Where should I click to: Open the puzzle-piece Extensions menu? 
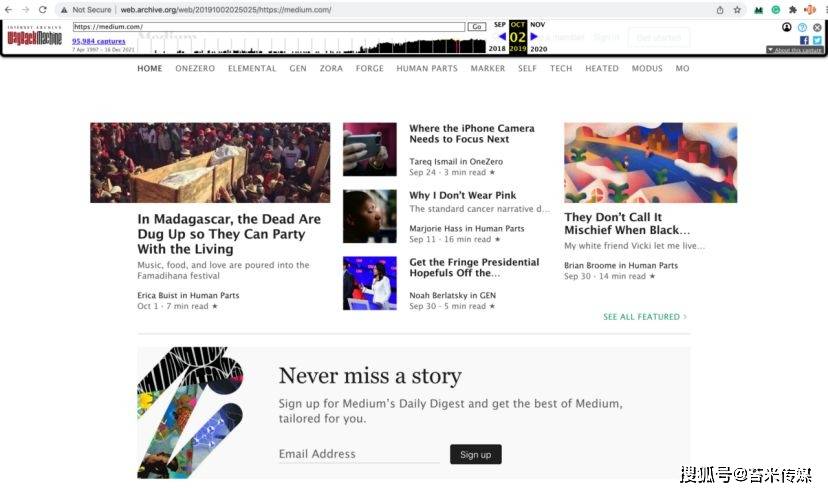click(x=793, y=10)
